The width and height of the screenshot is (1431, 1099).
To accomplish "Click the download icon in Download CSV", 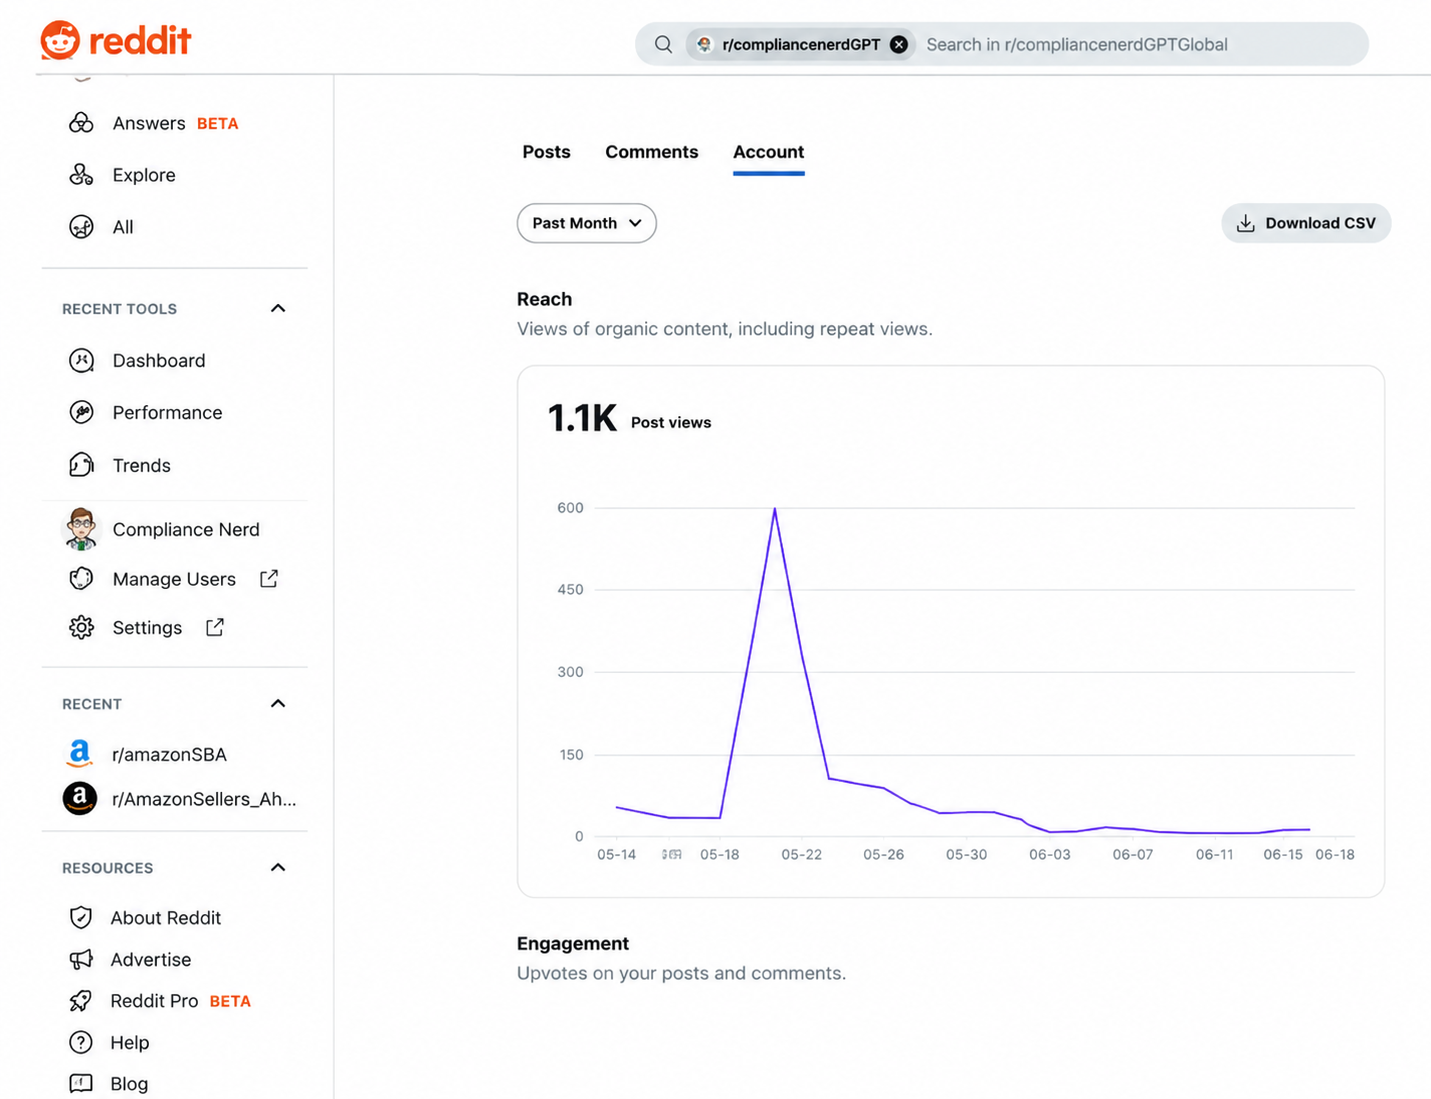I will (1245, 223).
